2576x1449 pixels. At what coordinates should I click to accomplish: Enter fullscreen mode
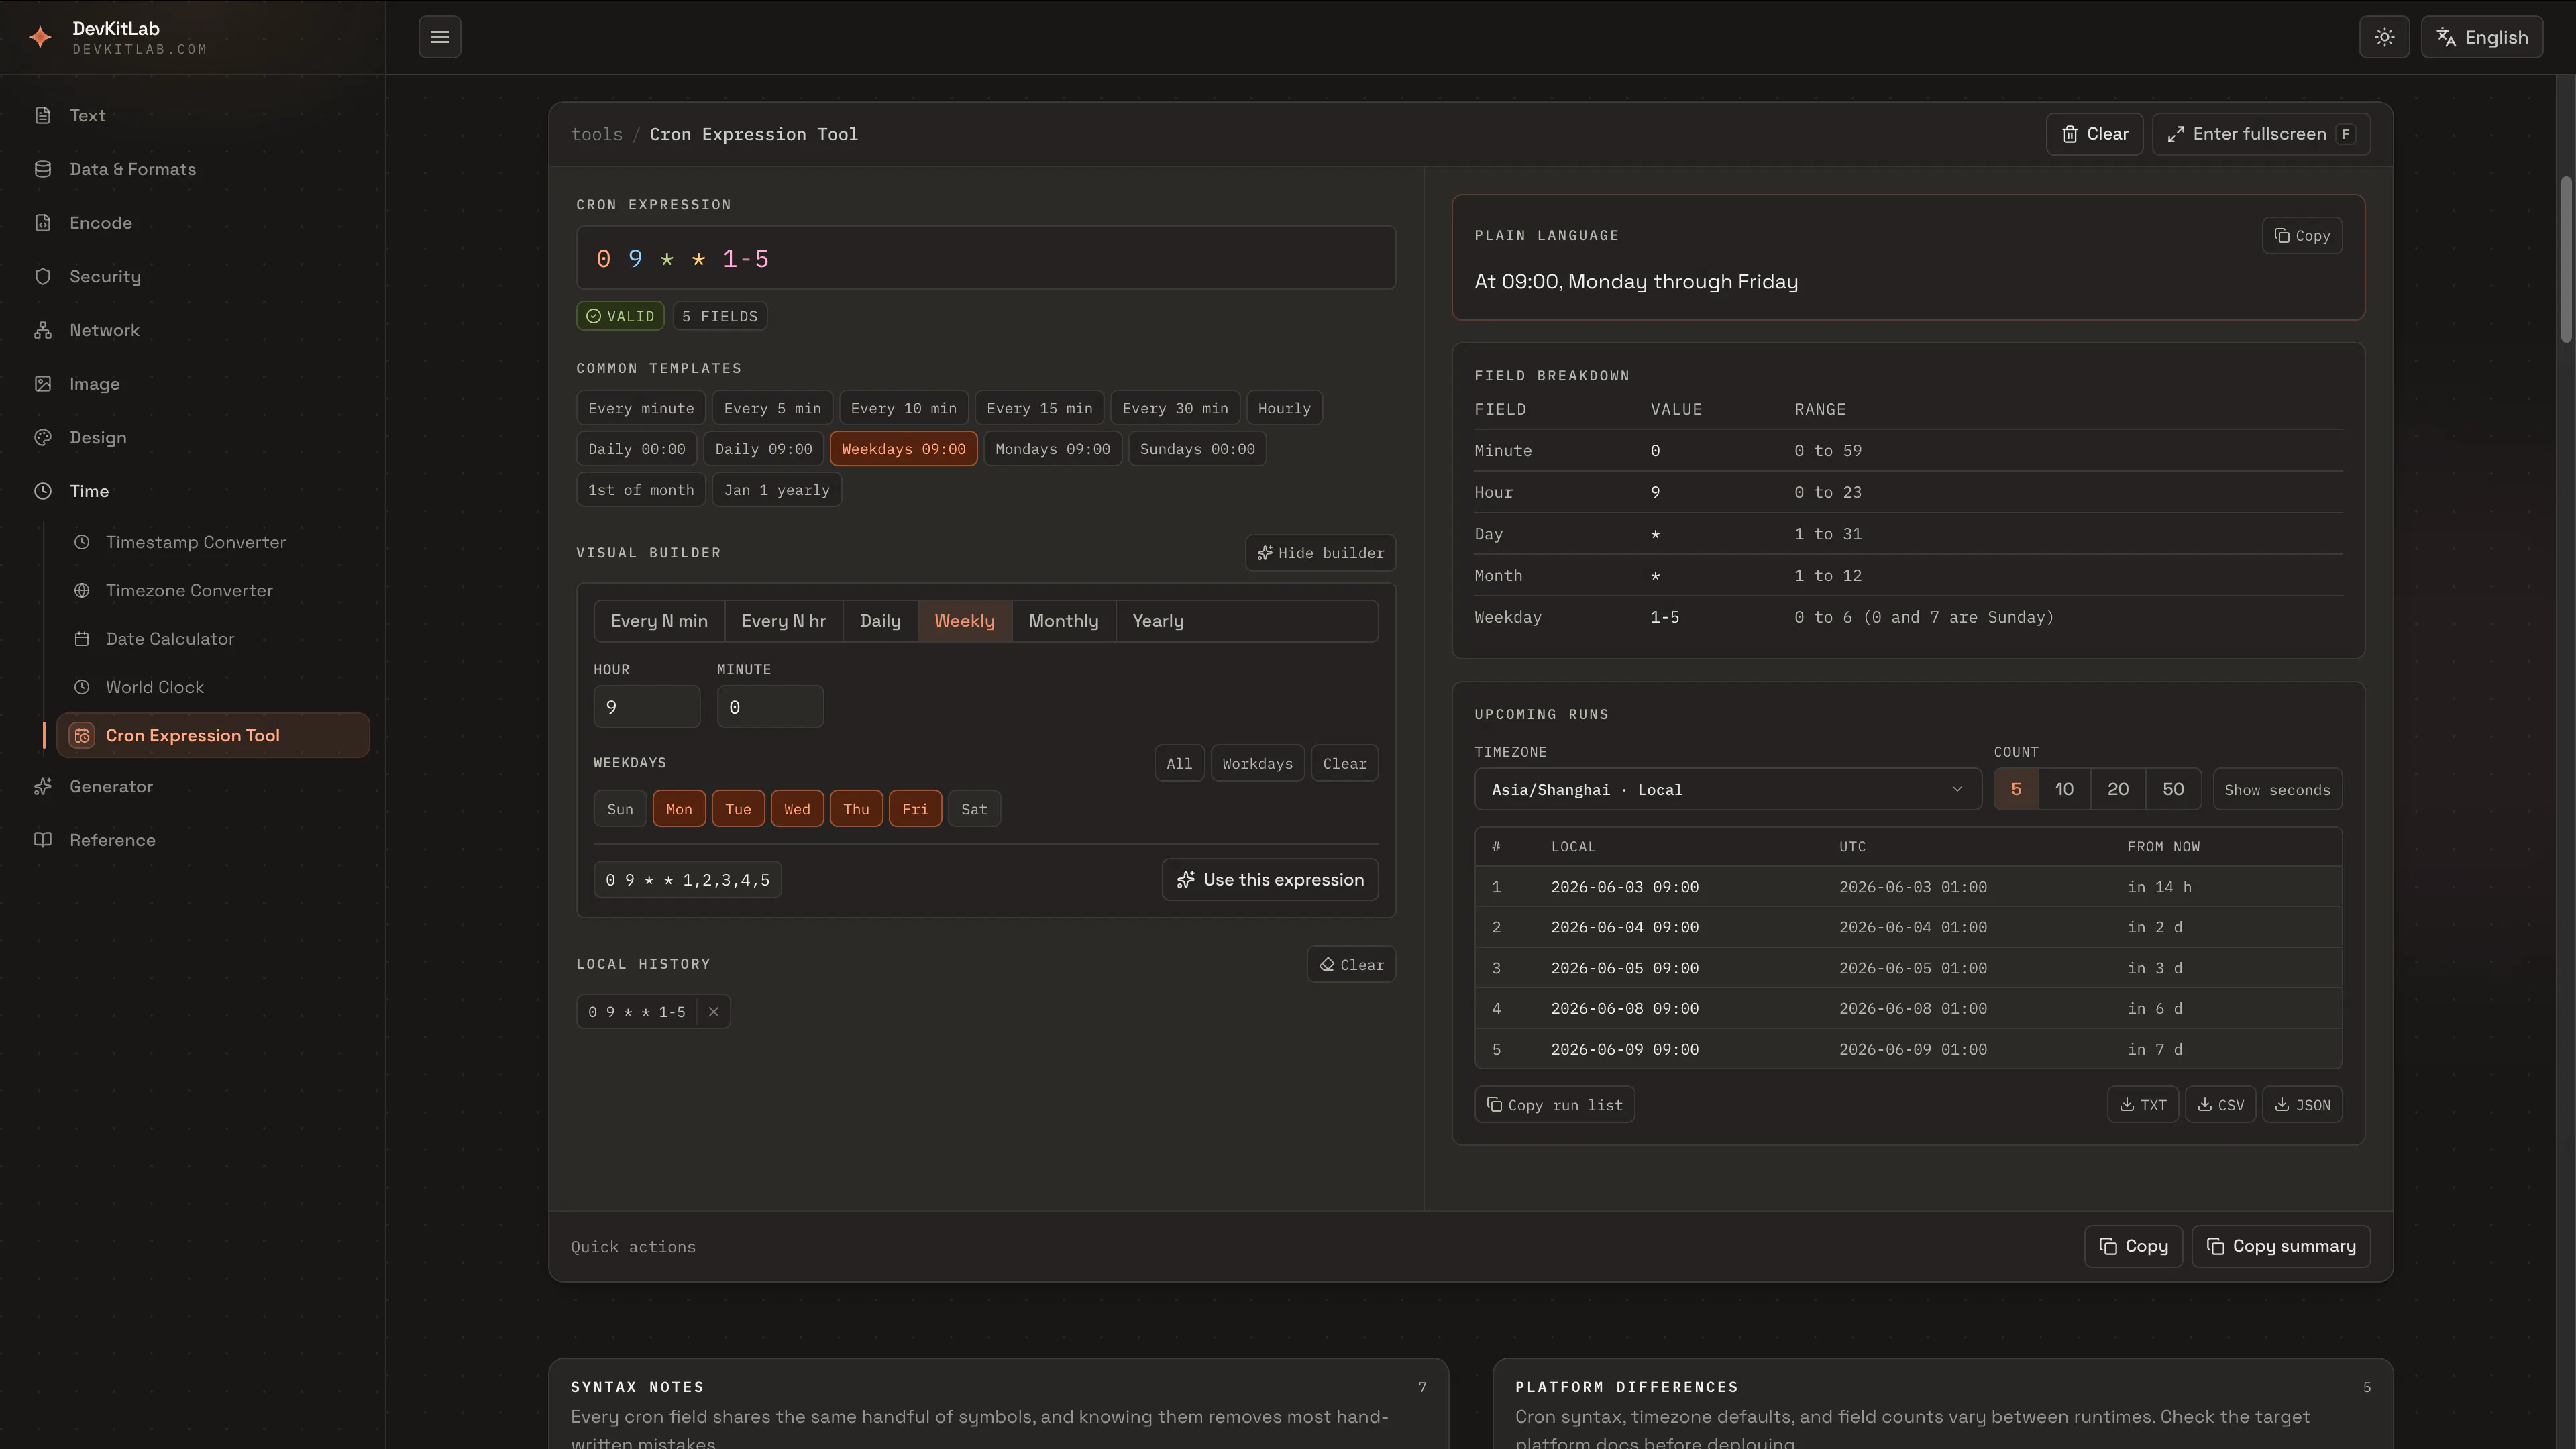[2261, 134]
